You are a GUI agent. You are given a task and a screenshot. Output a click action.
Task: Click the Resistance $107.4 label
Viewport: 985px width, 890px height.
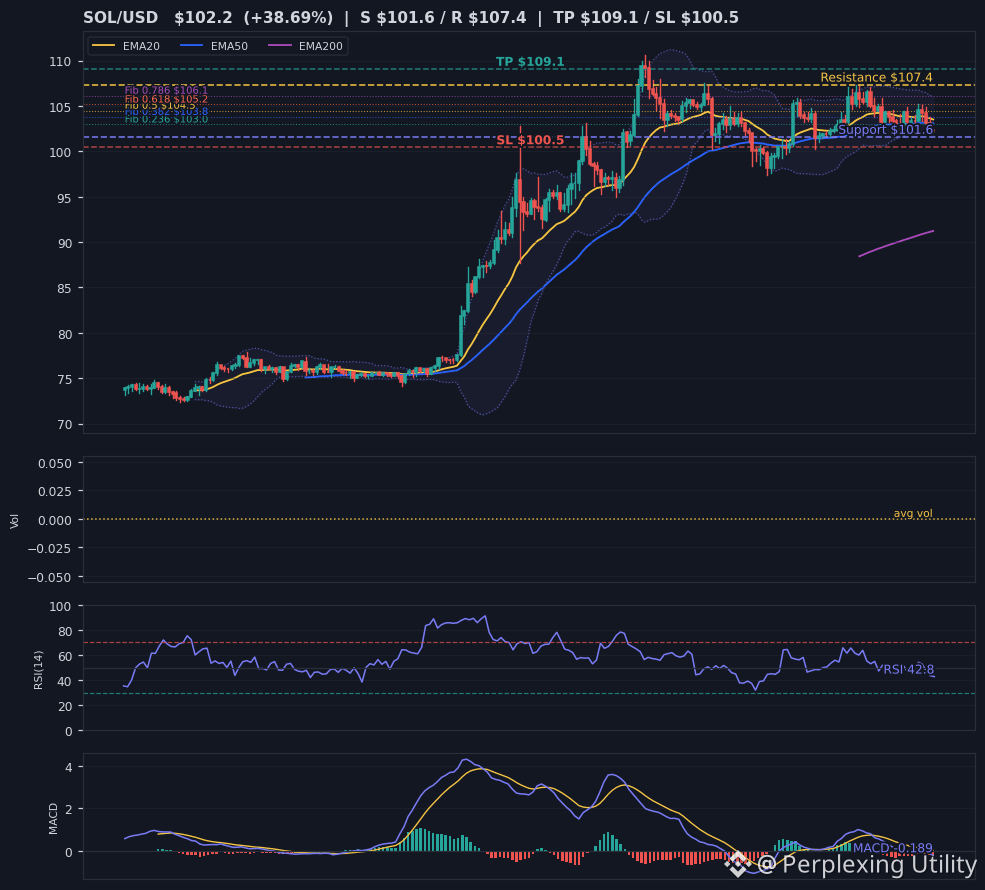pyautogui.click(x=876, y=77)
